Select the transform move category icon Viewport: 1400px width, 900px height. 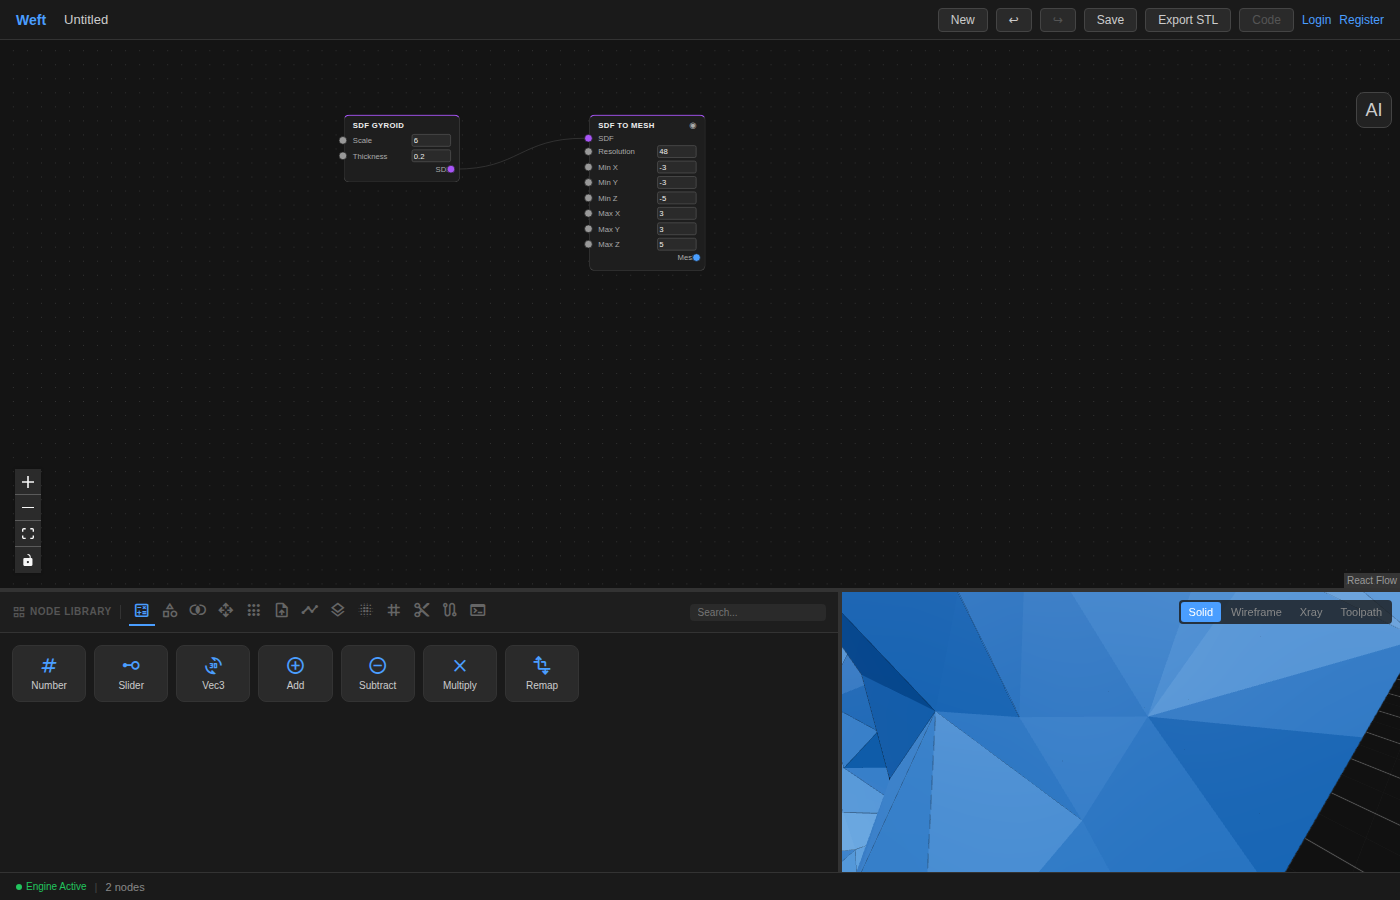point(226,610)
